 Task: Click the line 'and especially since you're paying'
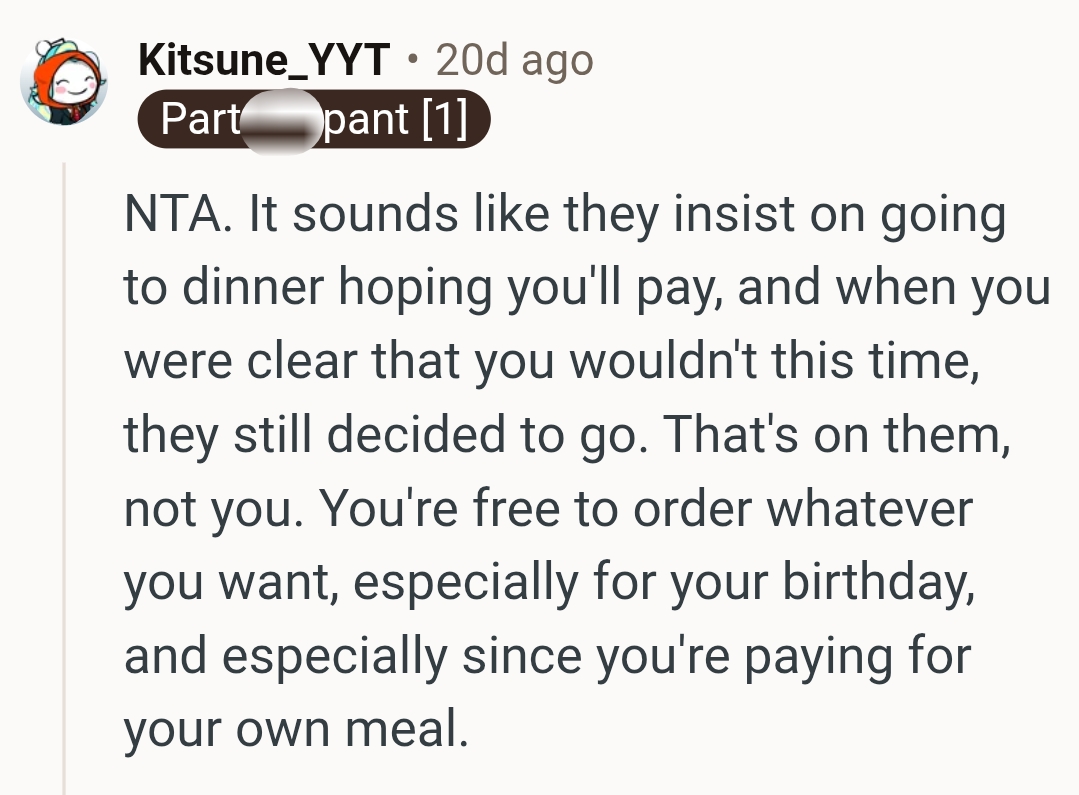point(546,657)
